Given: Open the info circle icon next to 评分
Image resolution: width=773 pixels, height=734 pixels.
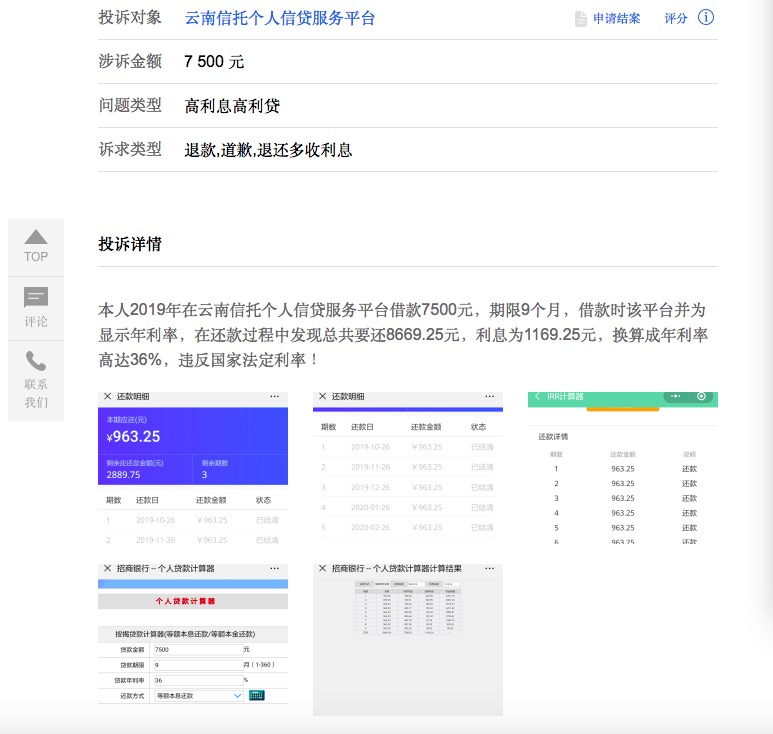Looking at the screenshot, I should 705,17.
